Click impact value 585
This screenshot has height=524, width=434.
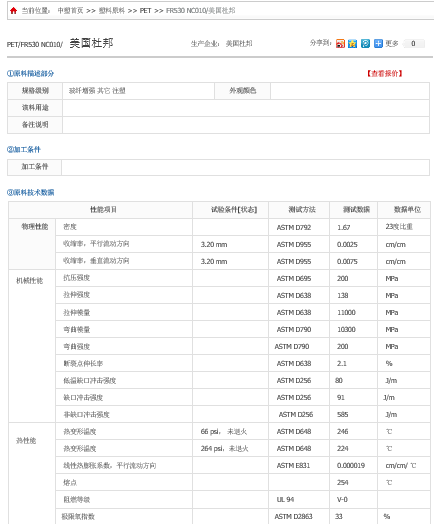tap(342, 415)
